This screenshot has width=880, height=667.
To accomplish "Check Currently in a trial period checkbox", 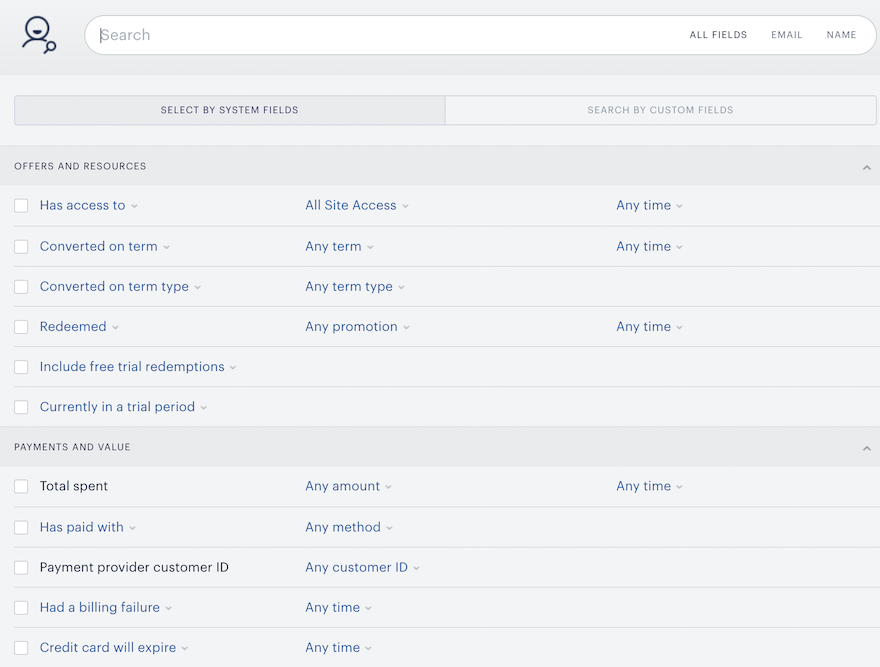I will coord(21,407).
